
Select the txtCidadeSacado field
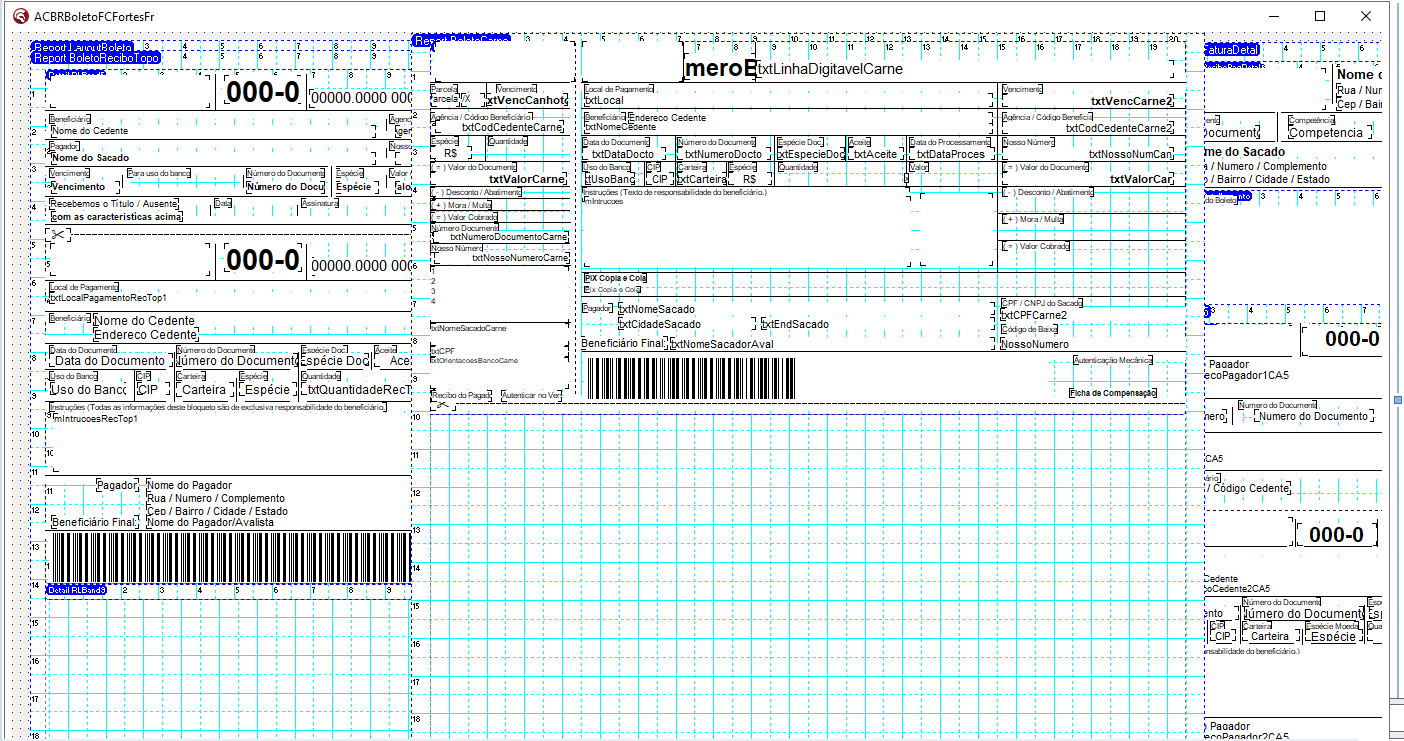[660, 324]
